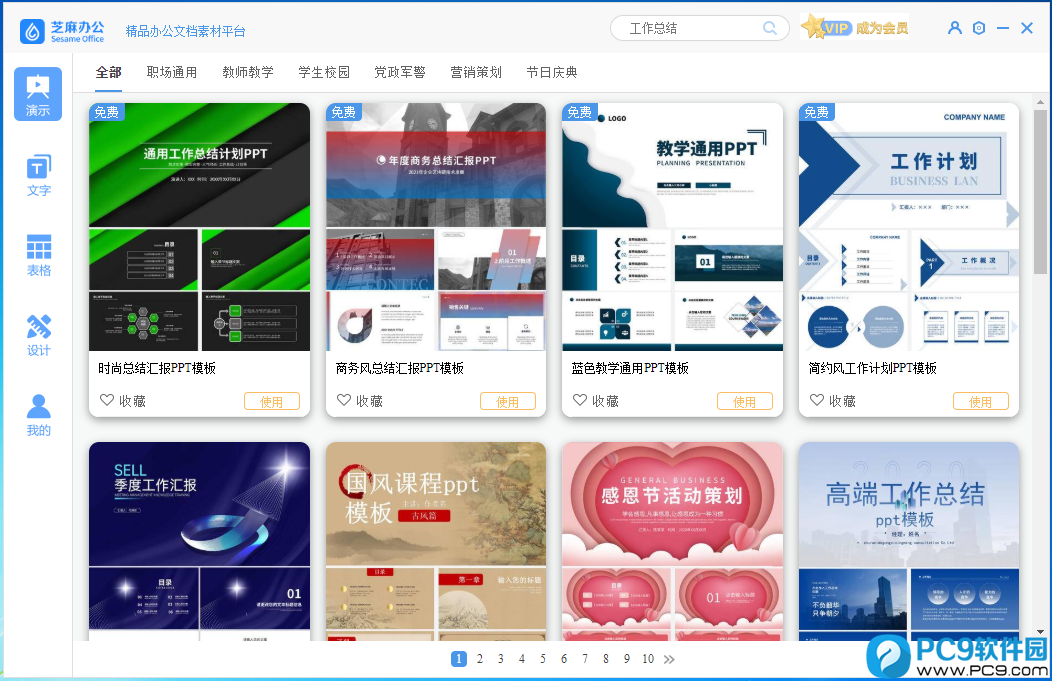Use the 时尚总结汇报PPT模板 template
Image resolution: width=1052 pixels, height=681 pixels.
[x=271, y=401]
